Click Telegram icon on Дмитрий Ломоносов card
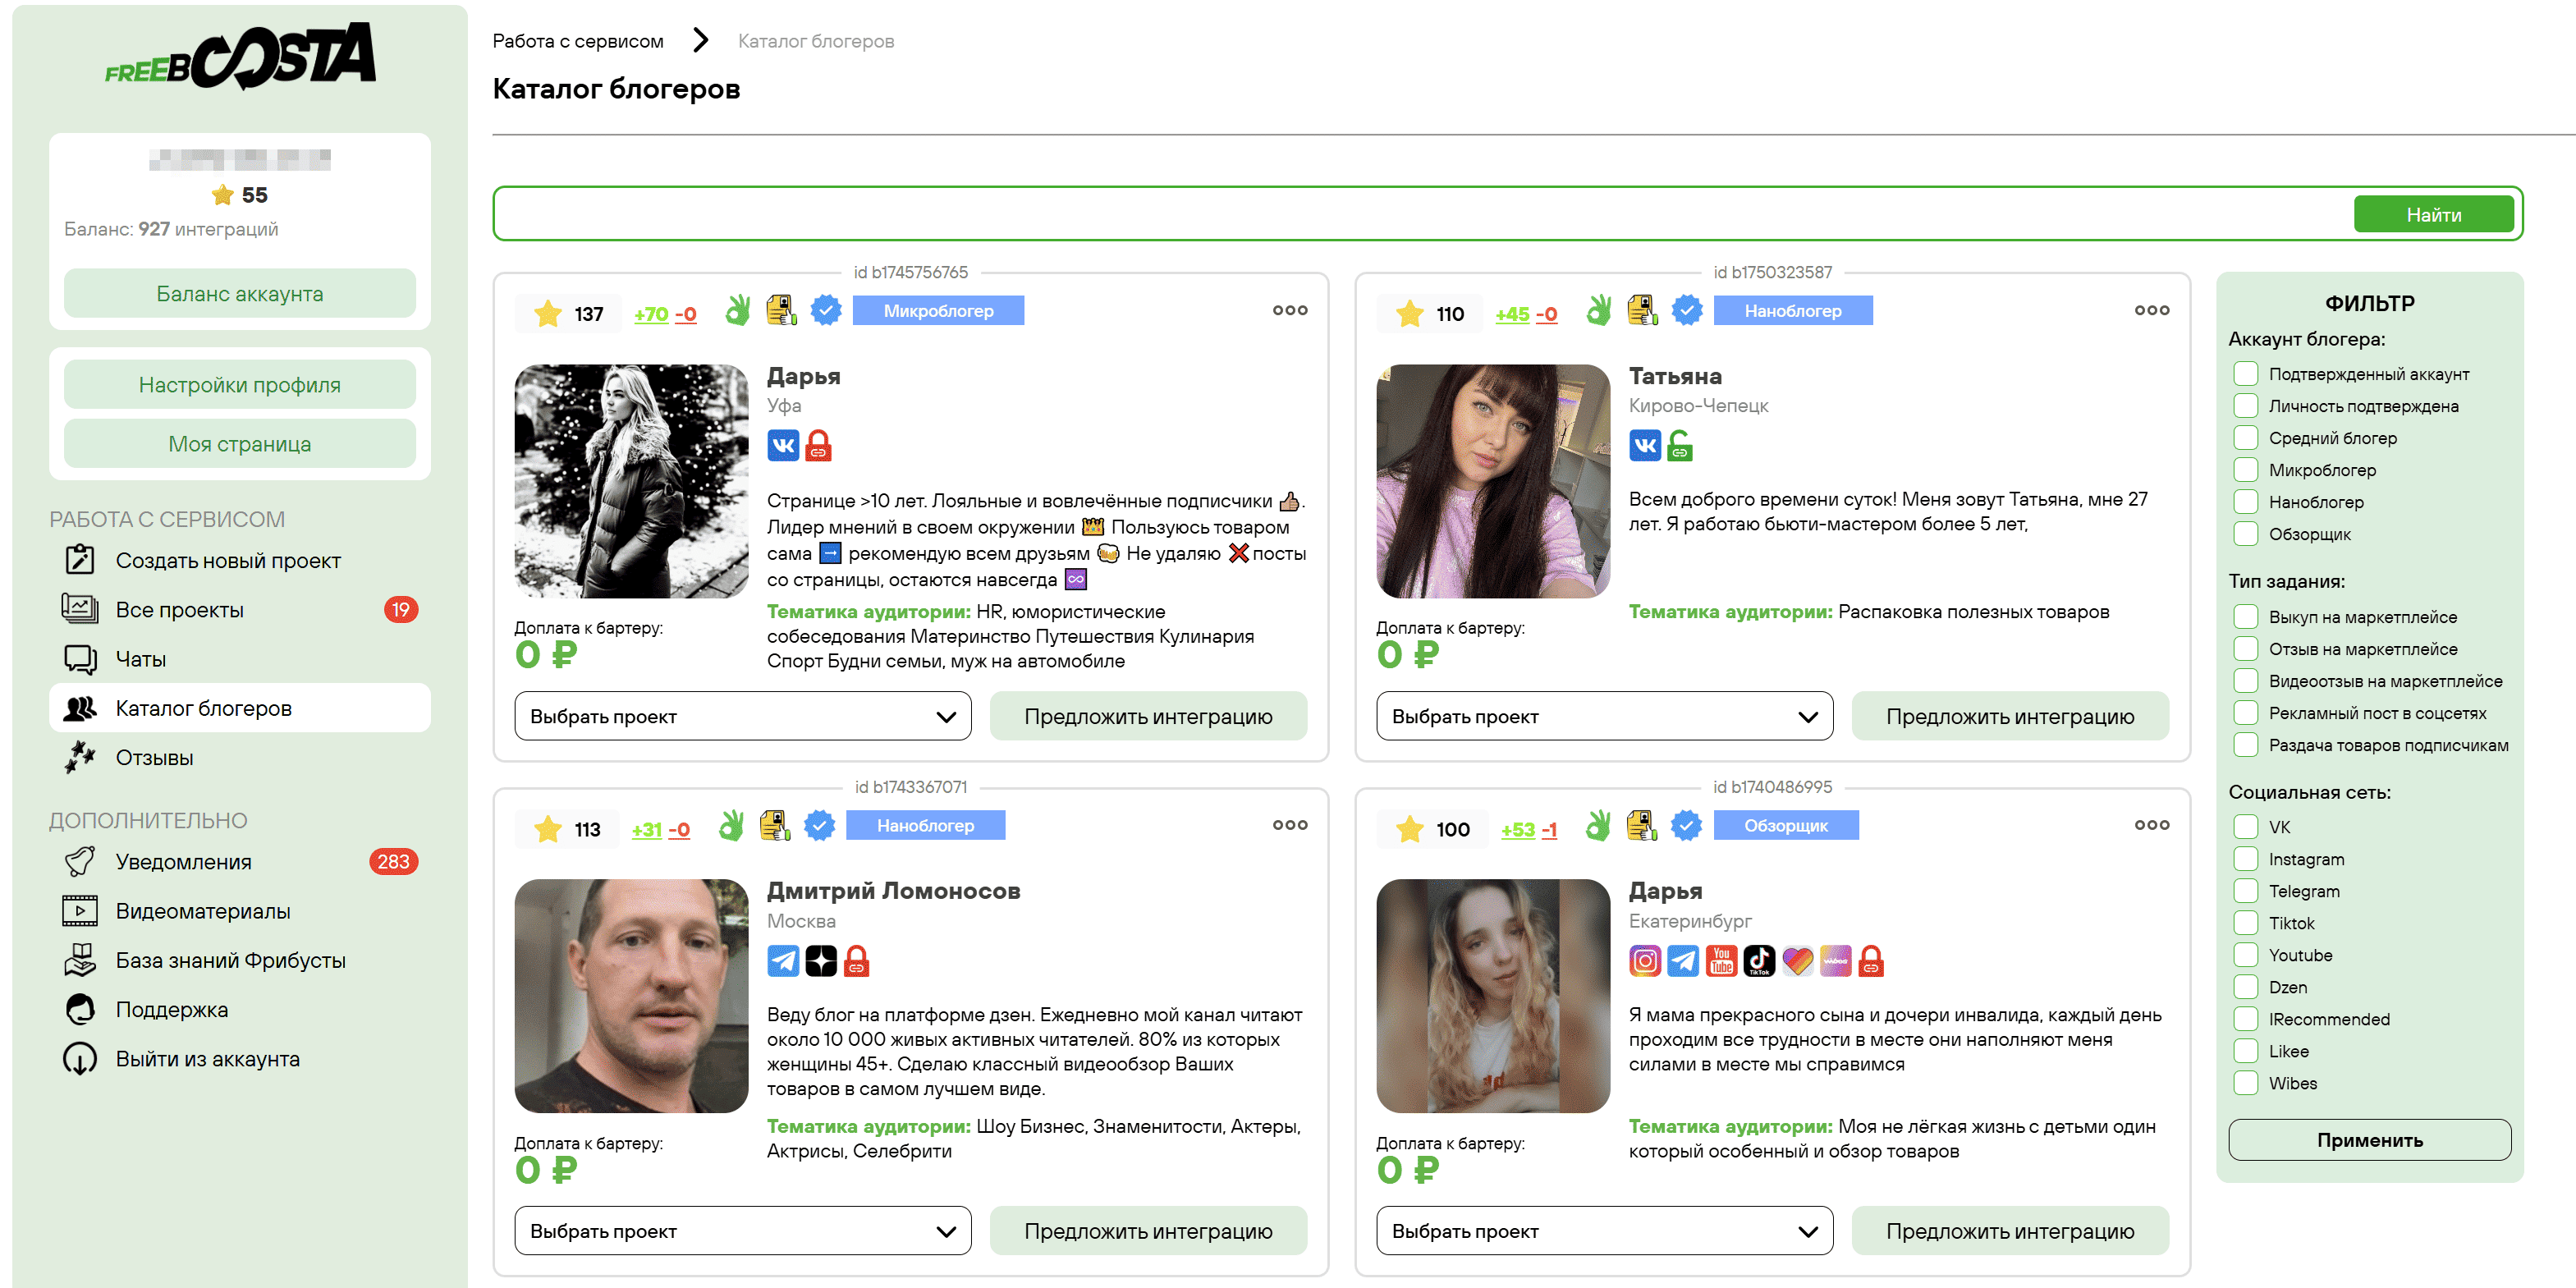 [x=782, y=961]
